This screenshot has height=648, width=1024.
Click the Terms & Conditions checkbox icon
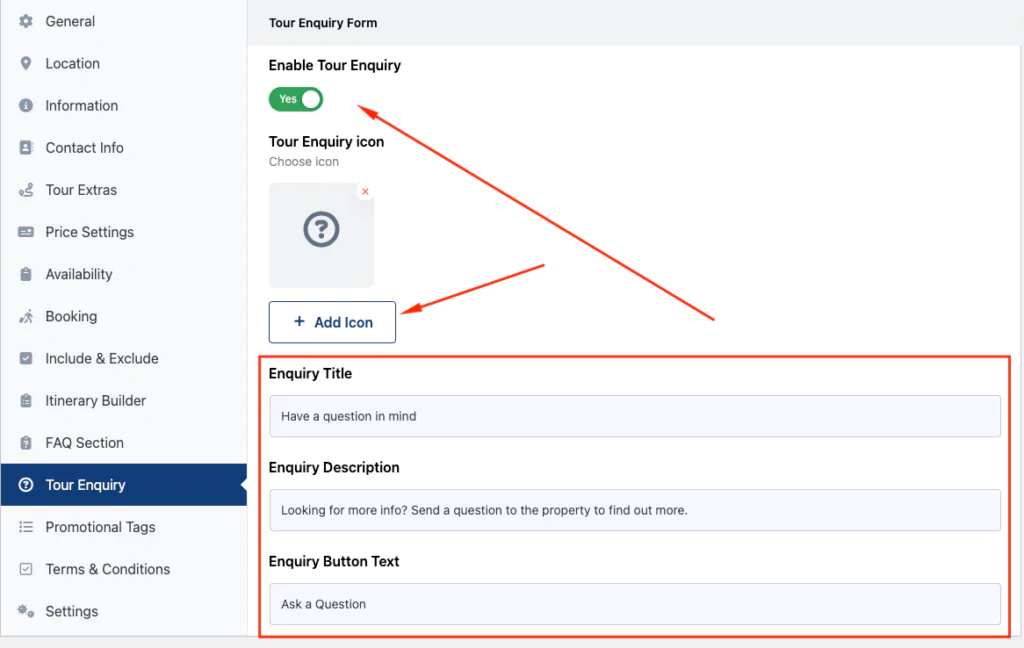click(x=25, y=569)
